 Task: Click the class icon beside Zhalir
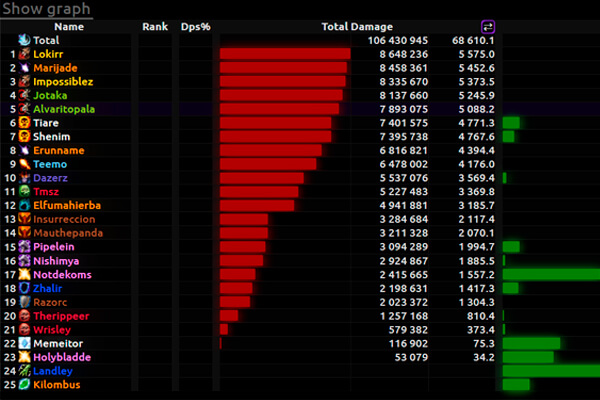24,288
